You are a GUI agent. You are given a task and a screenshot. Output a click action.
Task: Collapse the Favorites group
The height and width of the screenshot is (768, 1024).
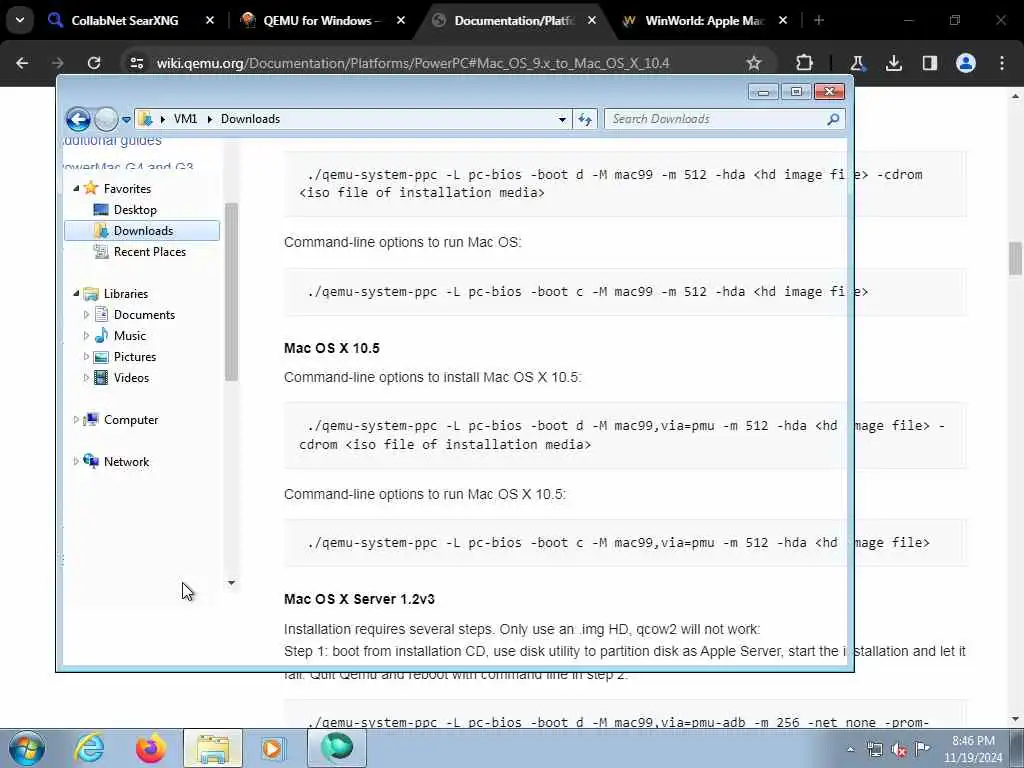(76, 188)
